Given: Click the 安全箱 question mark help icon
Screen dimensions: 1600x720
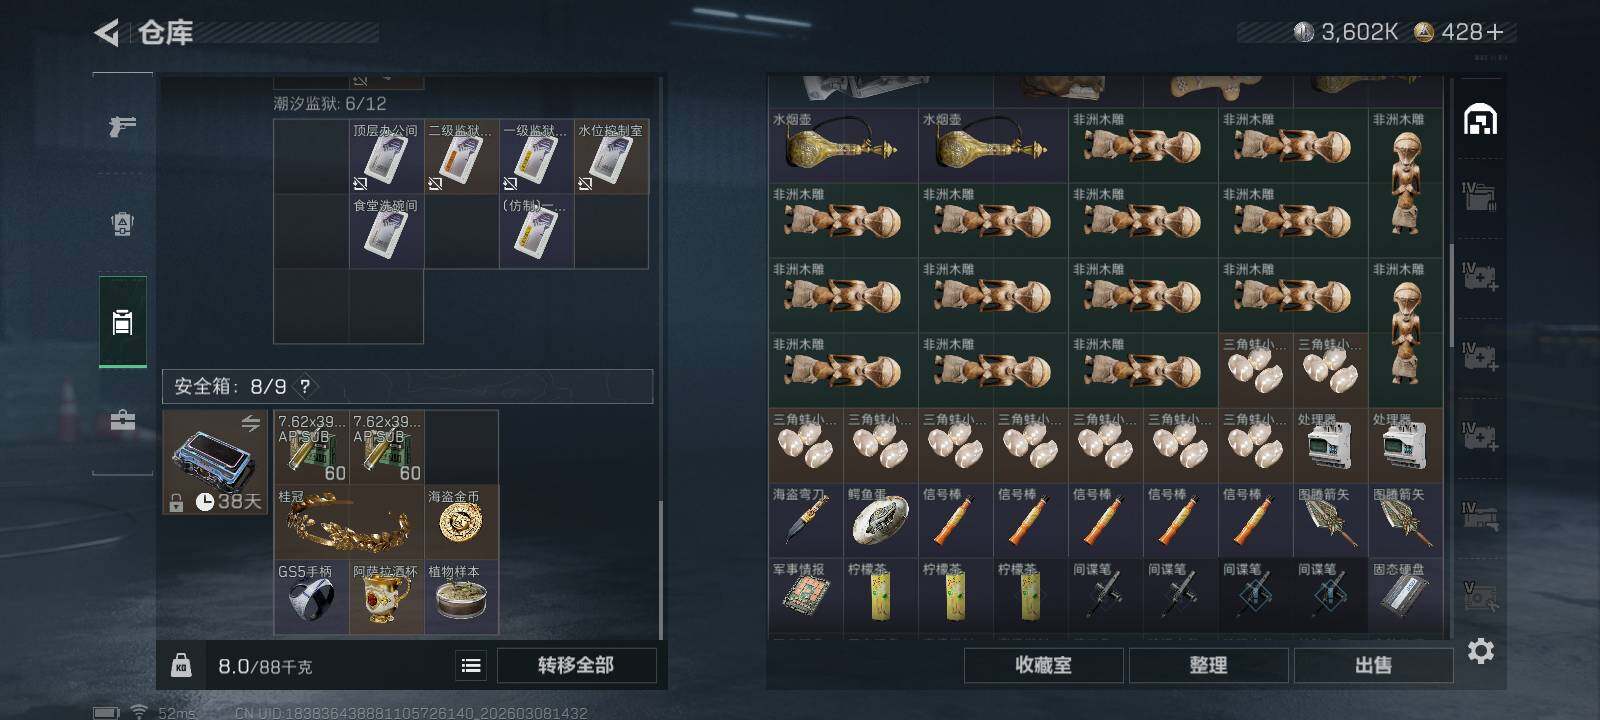Looking at the screenshot, I should 305,386.
